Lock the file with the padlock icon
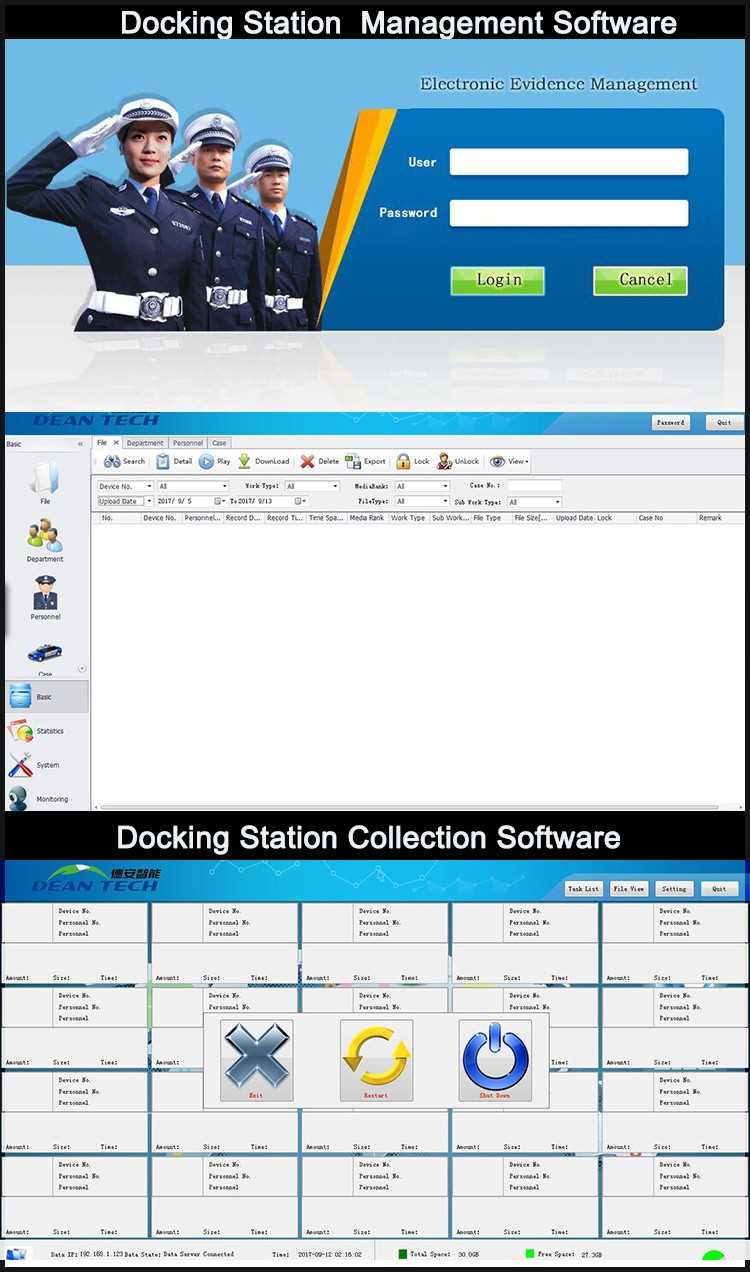 pyautogui.click(x=403, y=462)
